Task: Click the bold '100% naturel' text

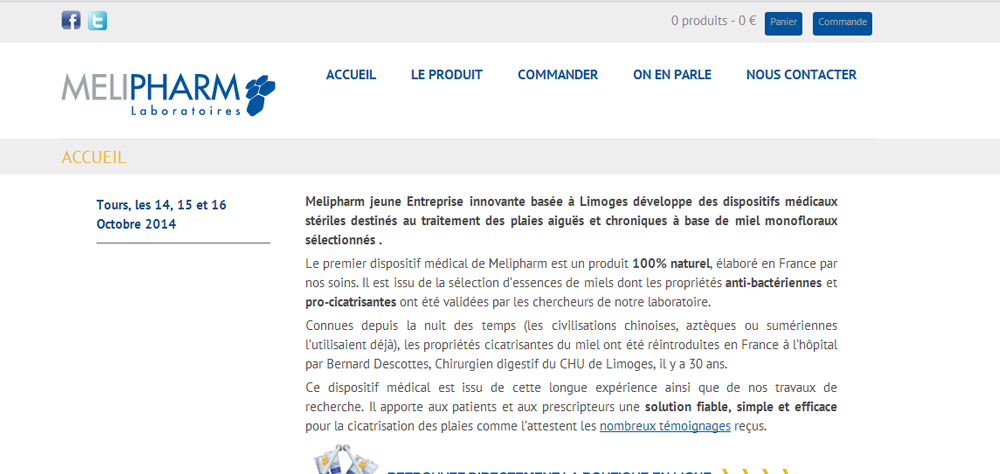Action: (x=670, y=263)
